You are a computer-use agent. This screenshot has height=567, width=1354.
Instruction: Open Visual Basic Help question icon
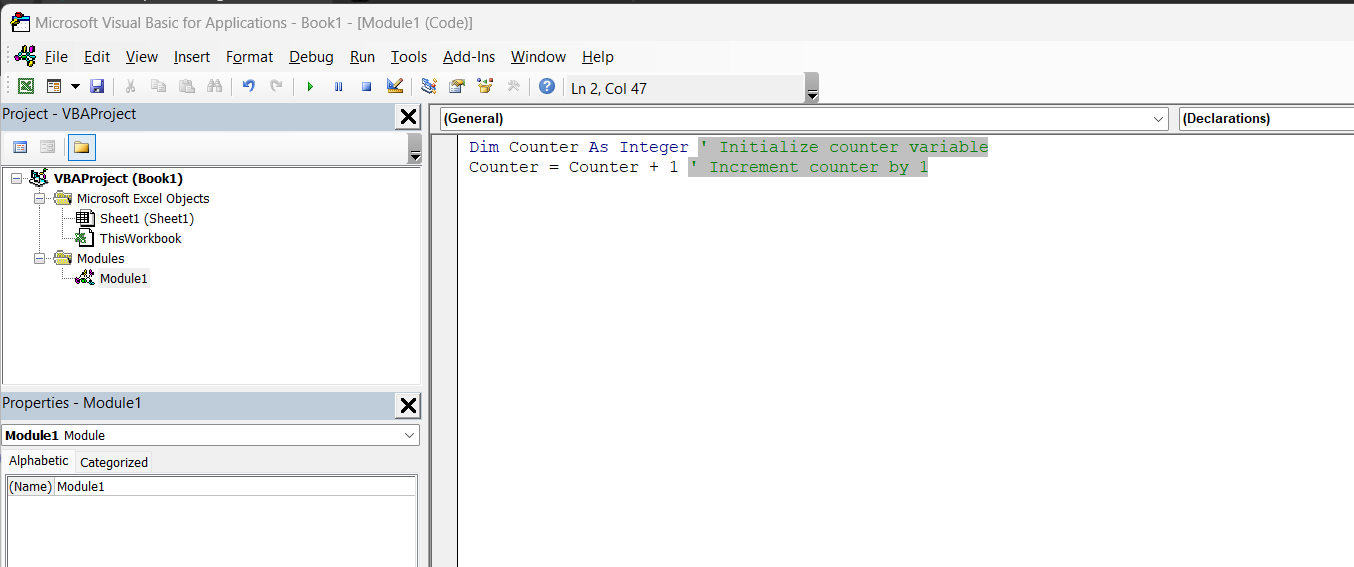tap(546, 87)
